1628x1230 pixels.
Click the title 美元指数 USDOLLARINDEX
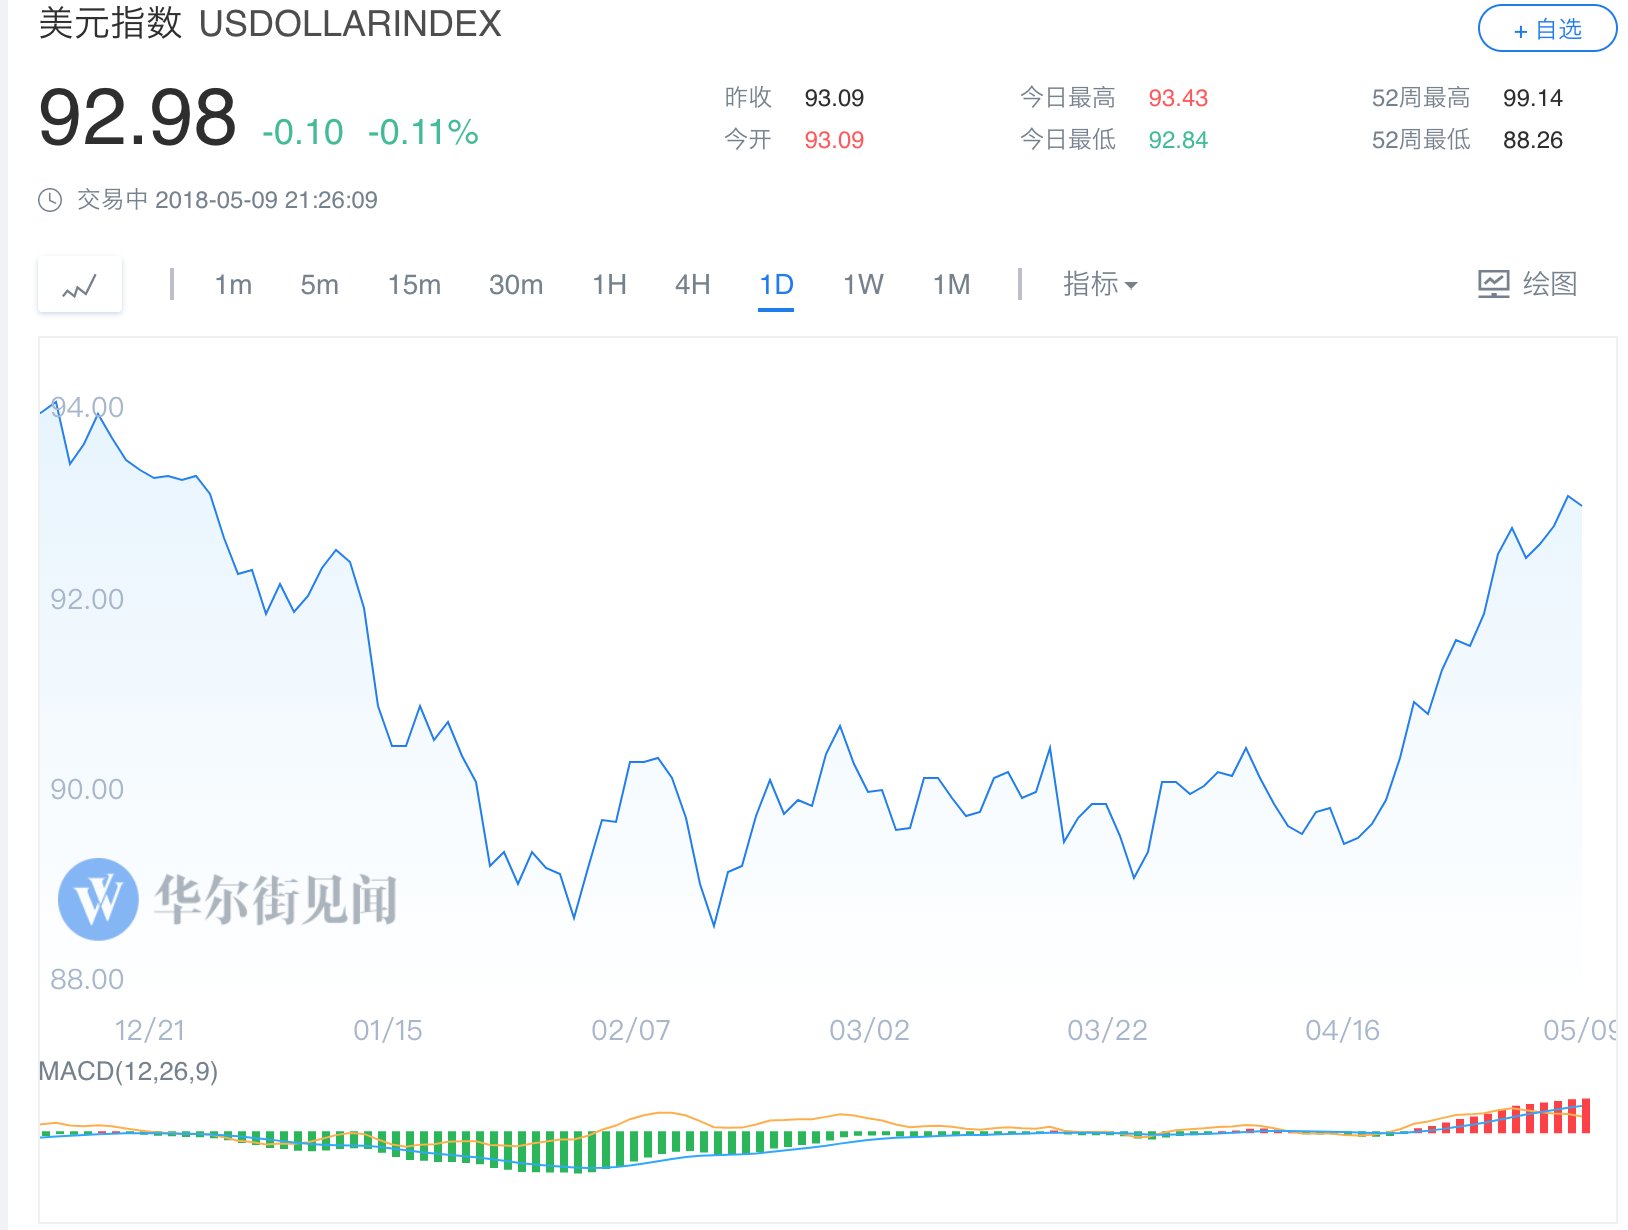pyautogui.click(x=270, y=23)
